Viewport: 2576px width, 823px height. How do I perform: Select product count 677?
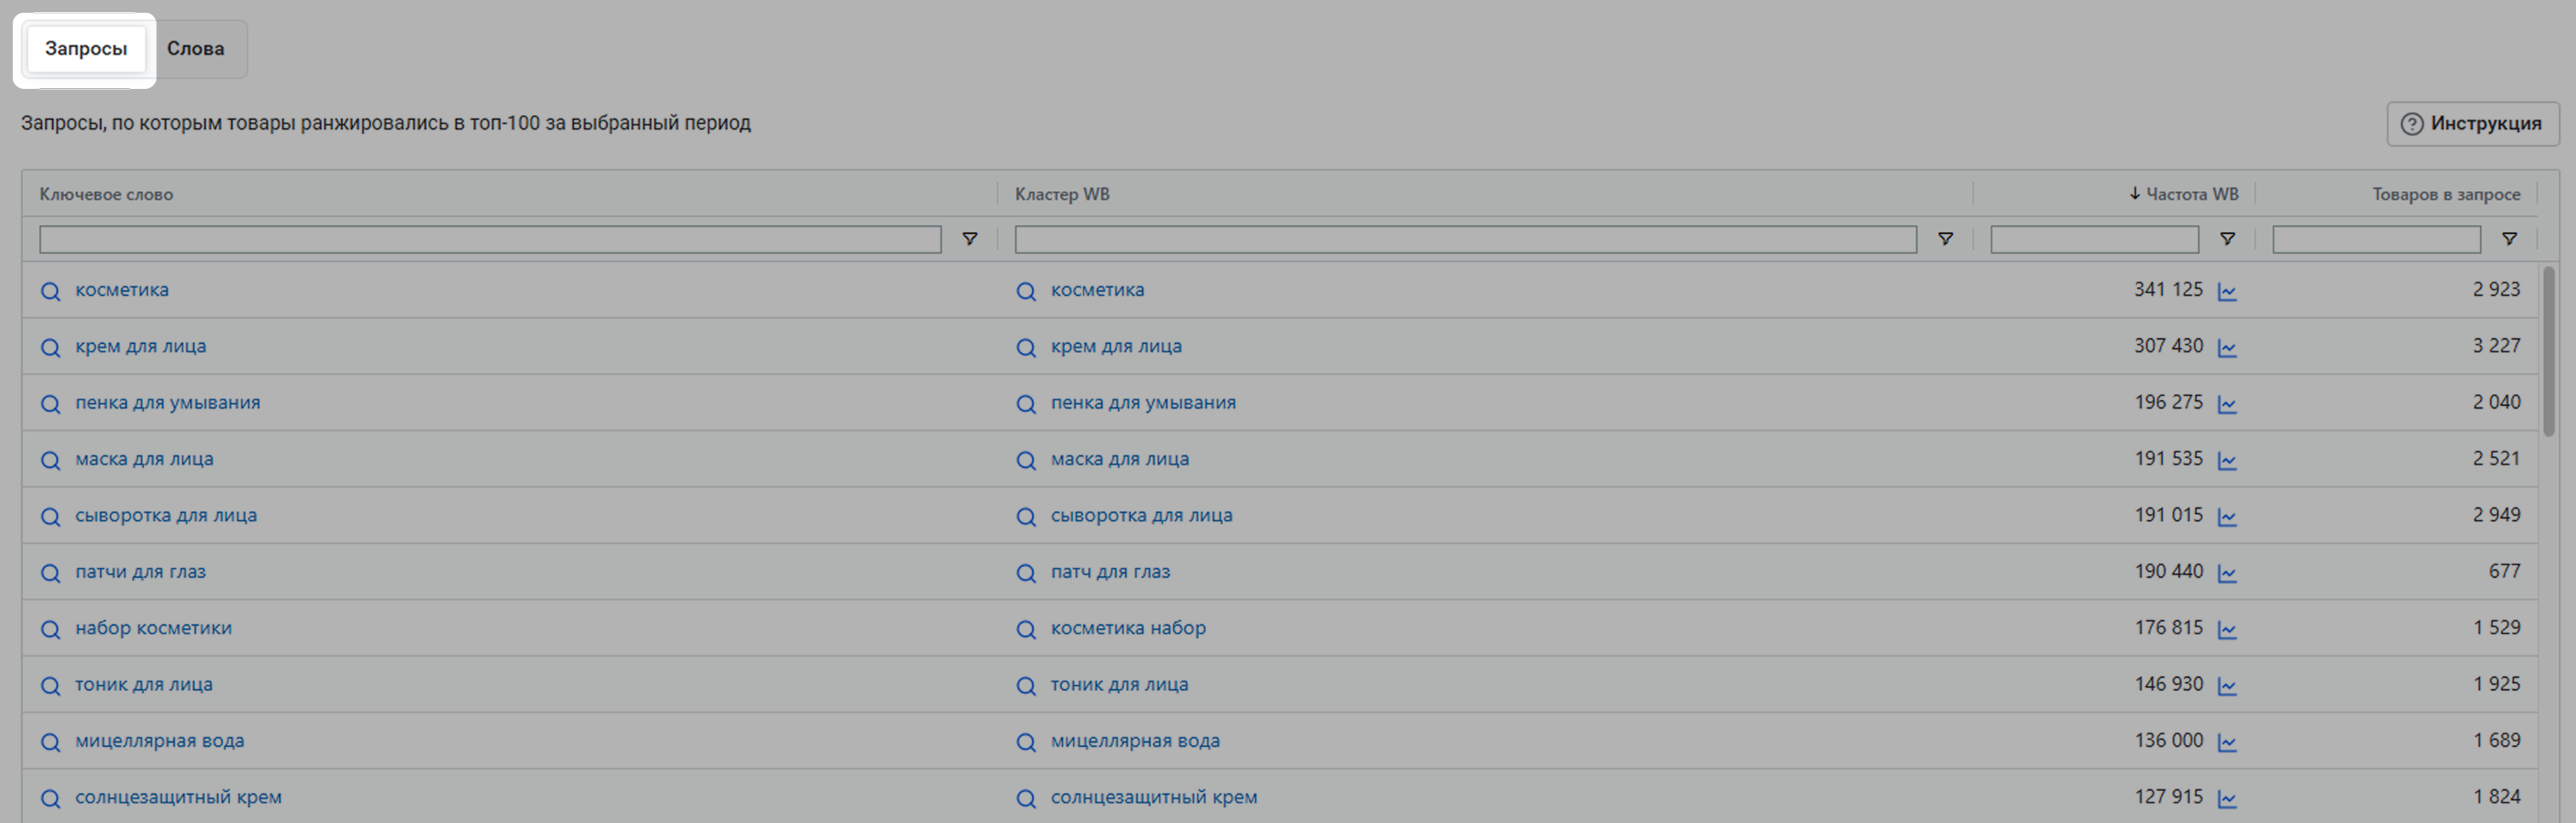tap(2504, 571)
